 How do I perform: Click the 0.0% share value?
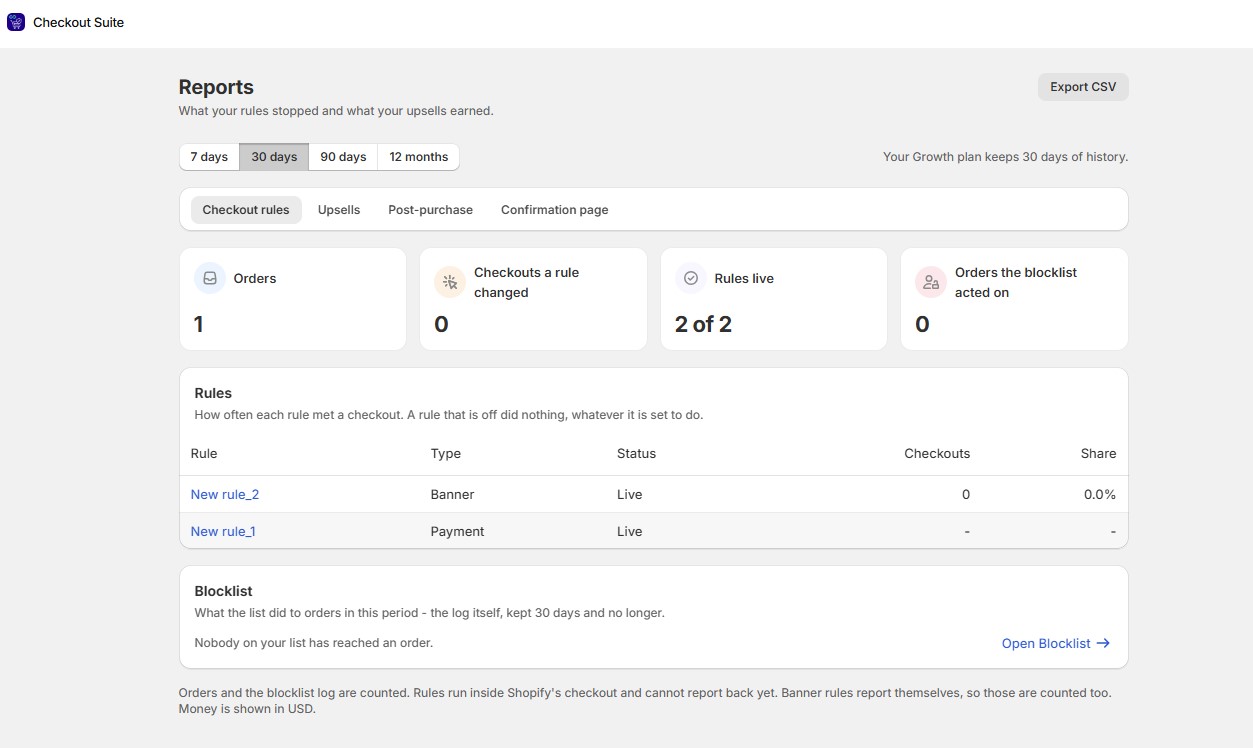(1100, 494)
